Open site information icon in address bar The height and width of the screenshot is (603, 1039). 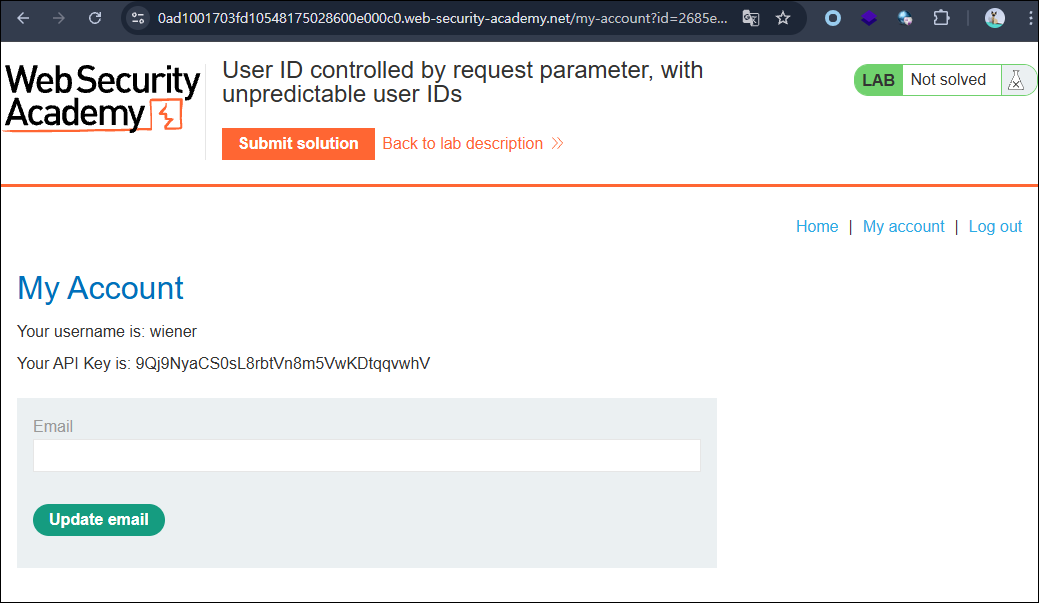pos(138,18)
